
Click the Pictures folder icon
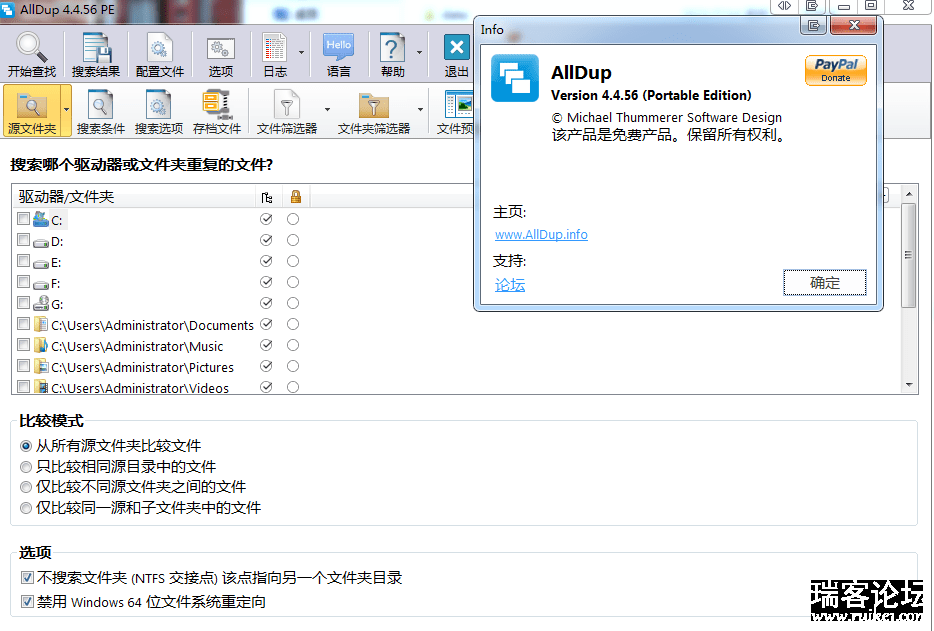pyautogui.click(x=41, y=366)
